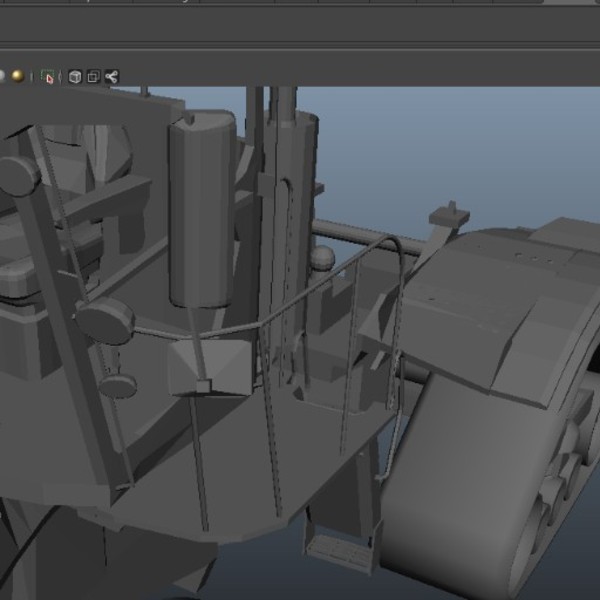Viewport: 600px width, 600px height.
Task: Toggle the X-ray joints node-graph icon
Action: point(111,77)
